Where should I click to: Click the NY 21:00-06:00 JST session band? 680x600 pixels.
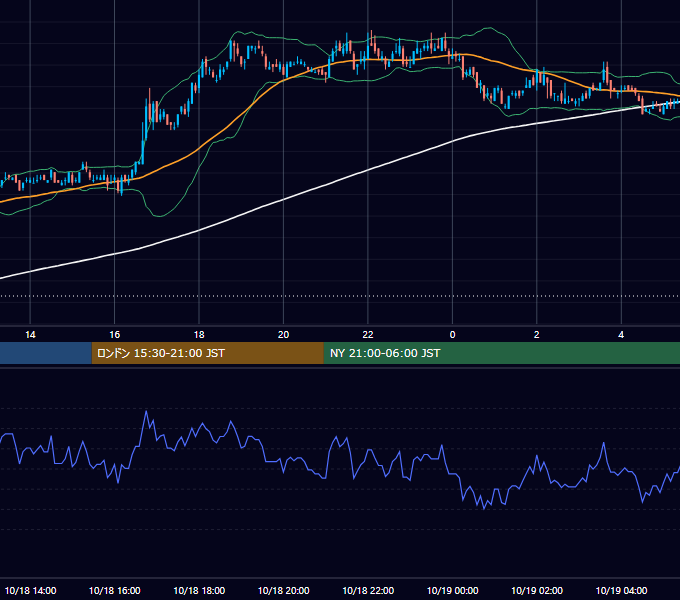point(502,353)
